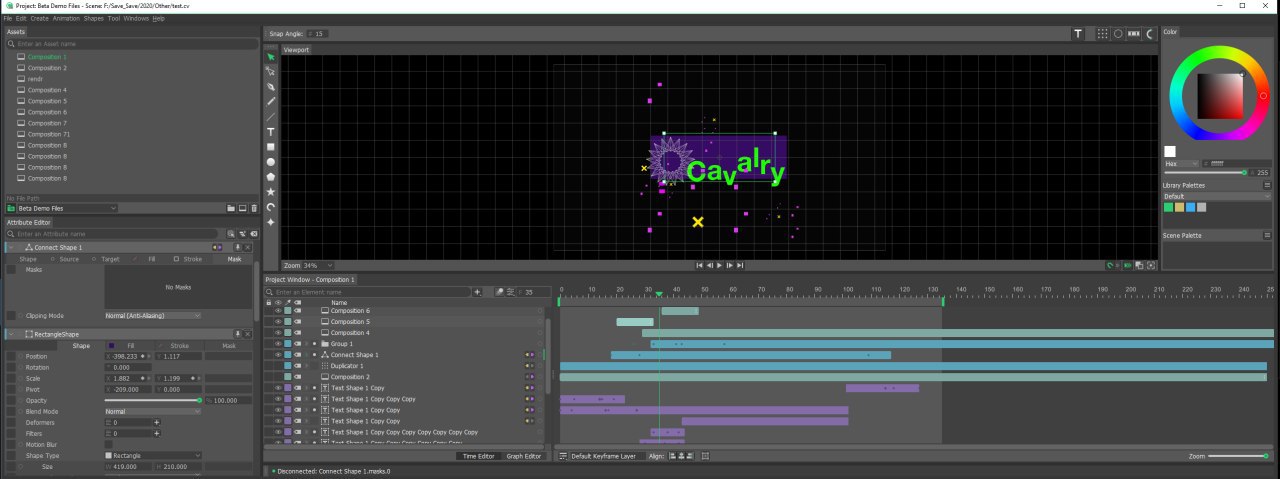Image resolution: width=1280 pixels, height=479 pixels.
Task: Adjust the Opacity slider
Action: 152,401
